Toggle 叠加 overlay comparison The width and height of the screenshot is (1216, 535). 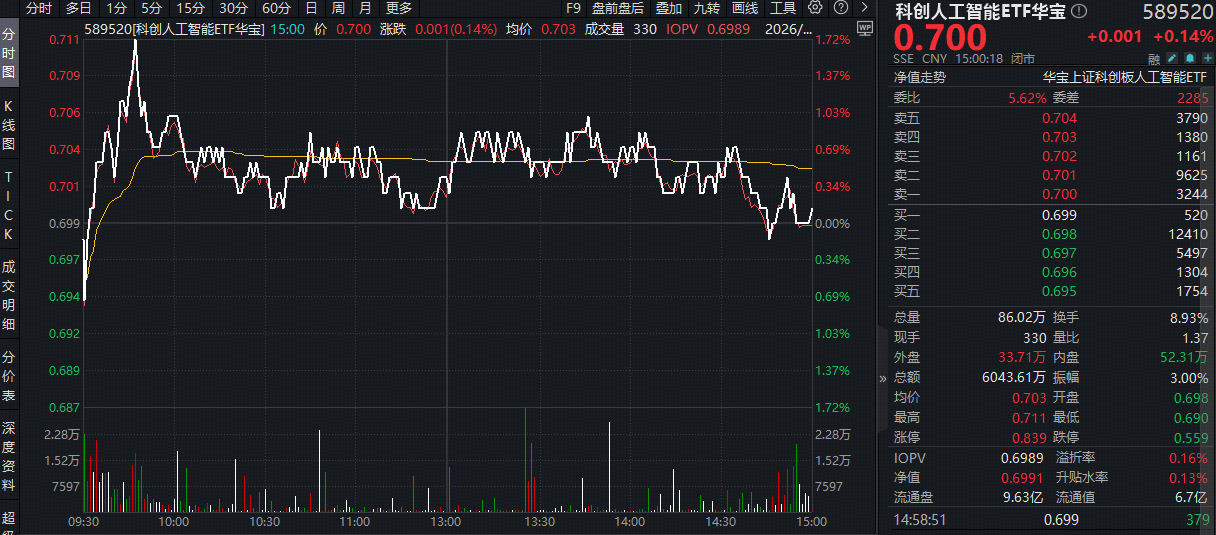(x=669, y=8)
